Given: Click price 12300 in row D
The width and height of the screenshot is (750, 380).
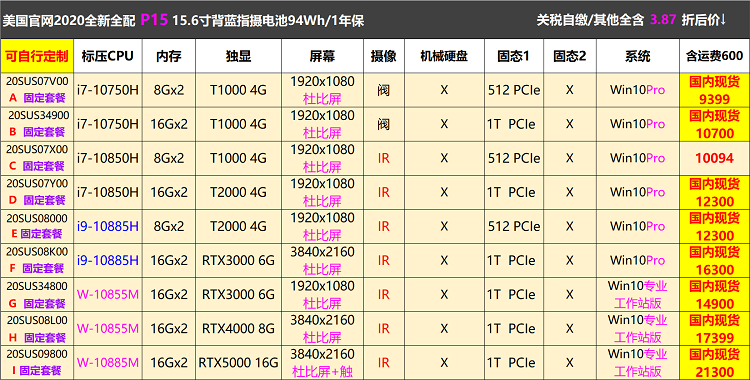Looking at the screenshot, I should 715,201.
